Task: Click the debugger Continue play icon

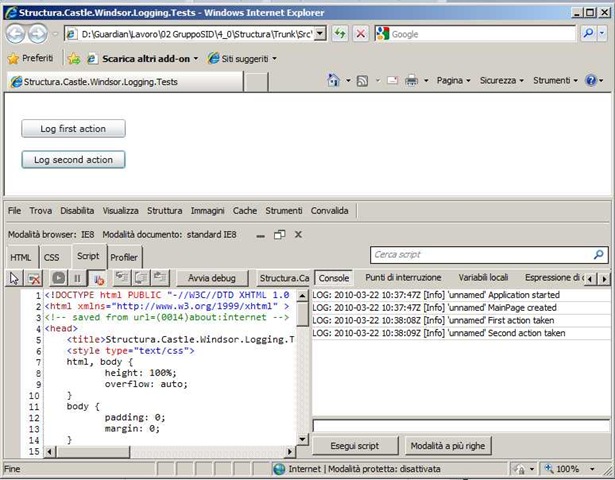Action: click(x=59, y=278)
